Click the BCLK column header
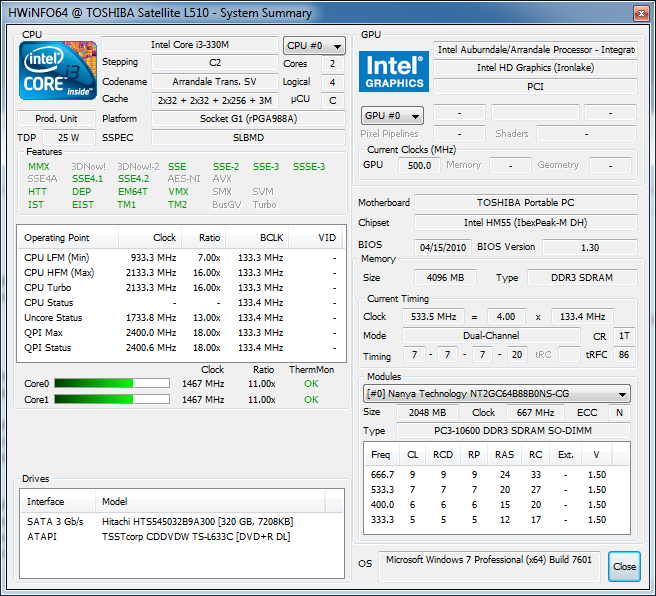 point(257,238)
